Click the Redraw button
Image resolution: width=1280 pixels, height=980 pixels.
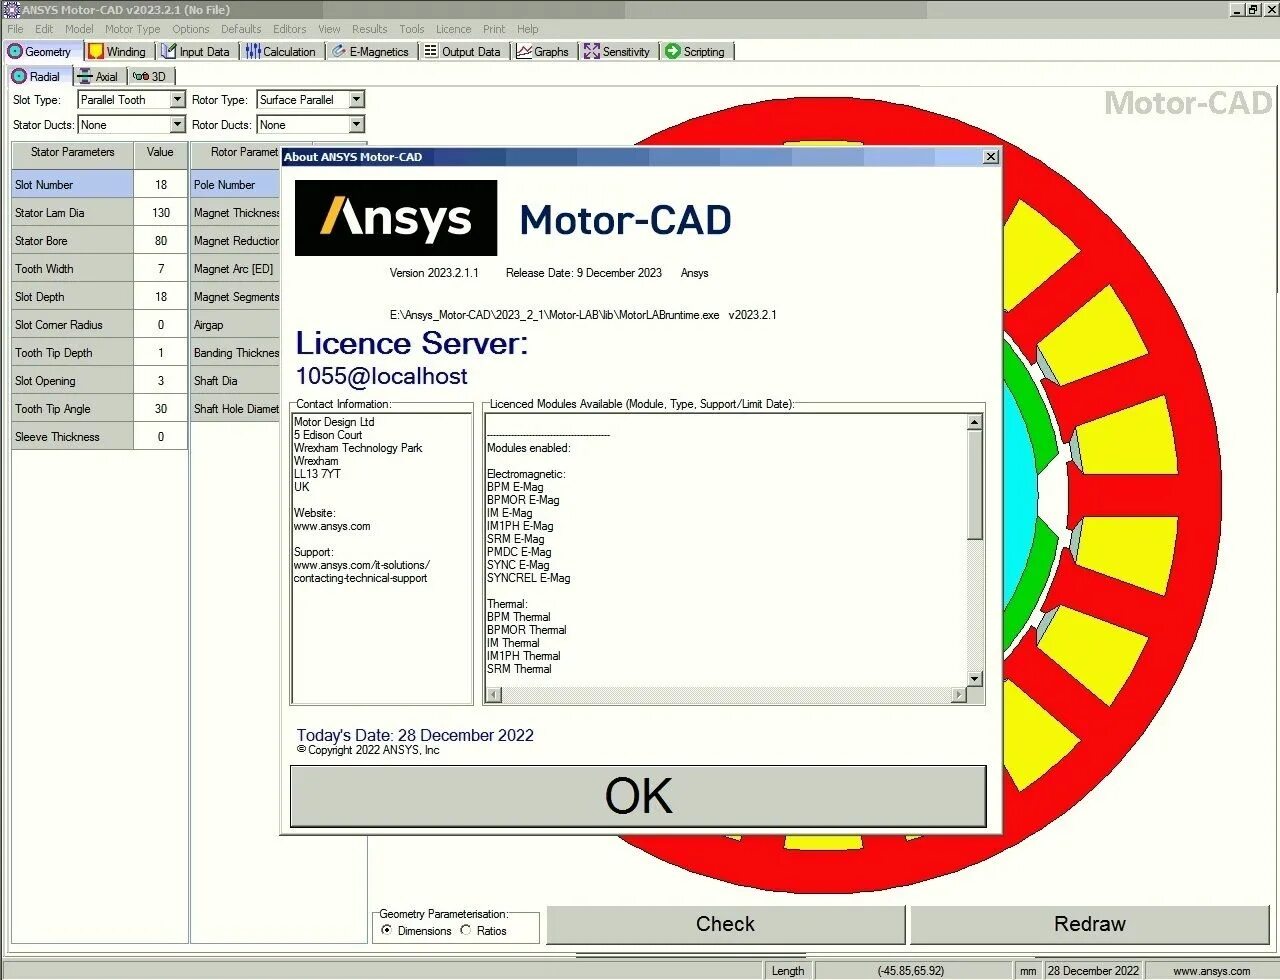(1089, 924)
